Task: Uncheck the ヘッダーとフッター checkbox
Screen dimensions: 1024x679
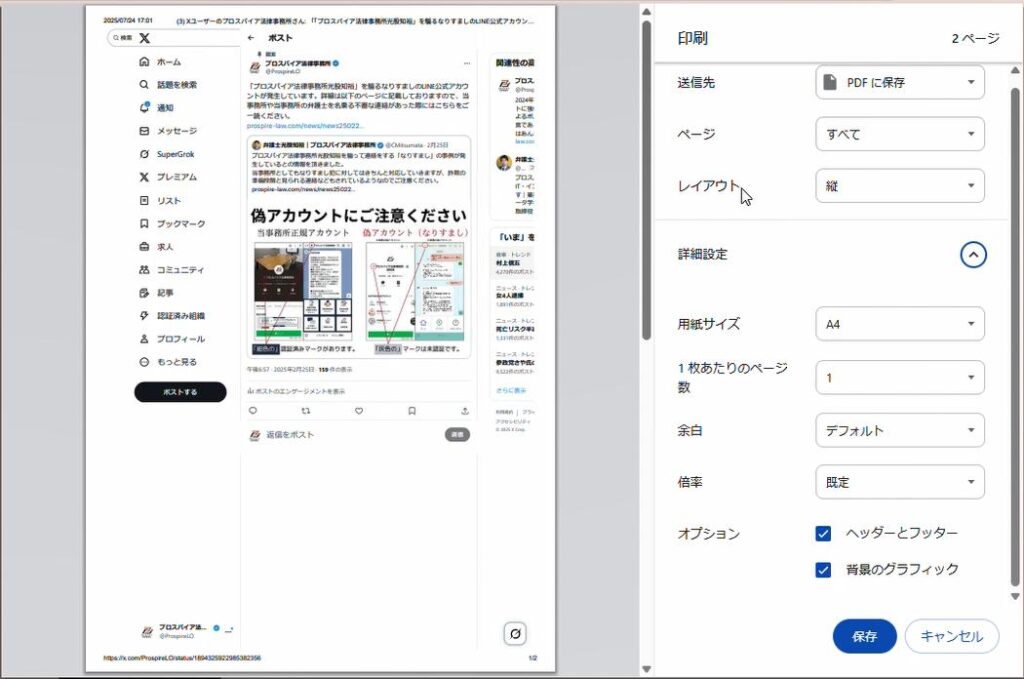Action: pos(823,533)
